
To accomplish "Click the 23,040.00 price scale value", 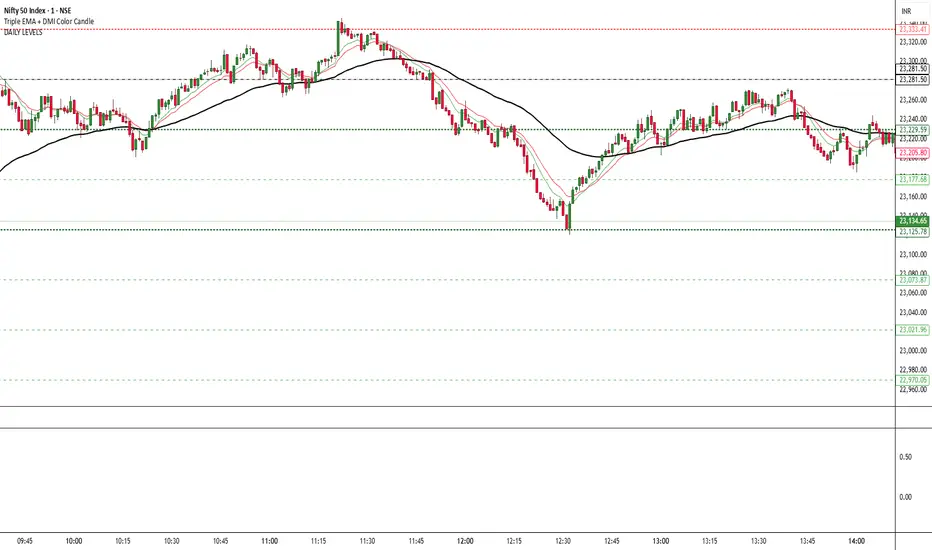I will (913, 312).
